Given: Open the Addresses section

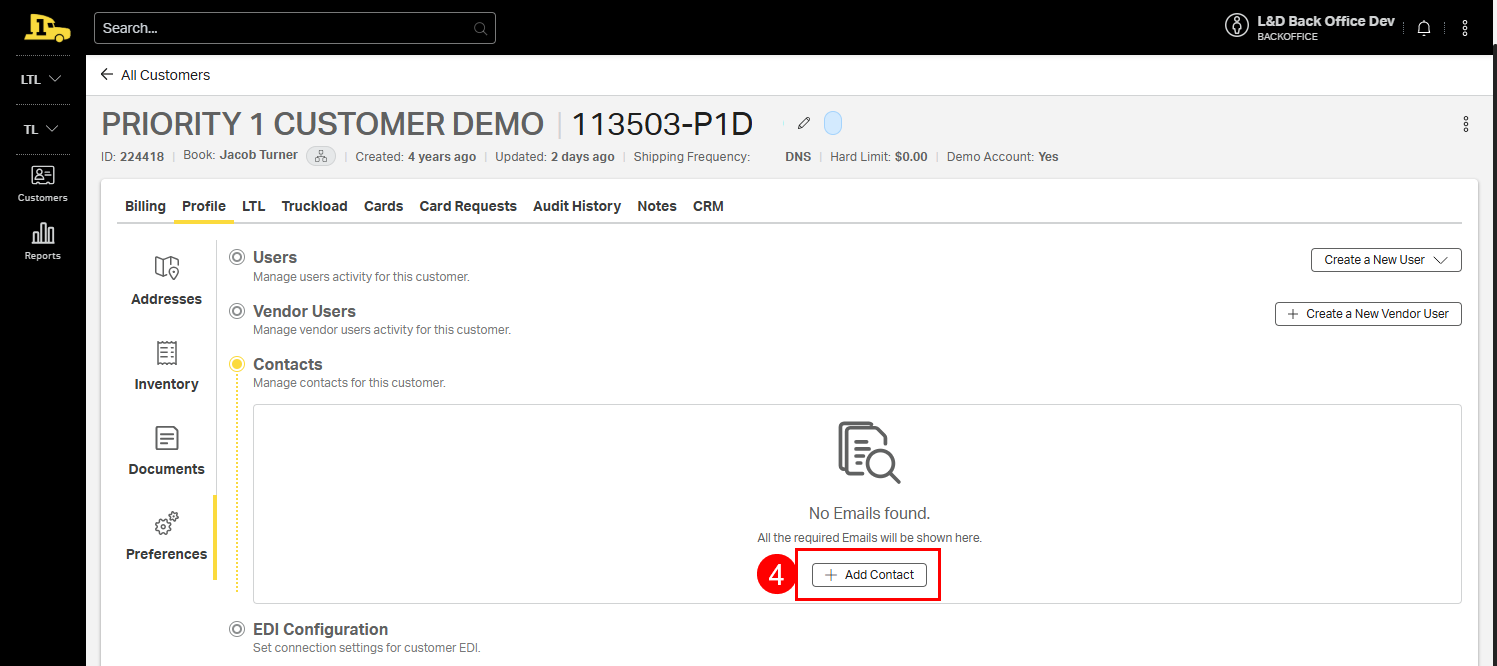Looking at the screenshot, I should pos(166,281).
